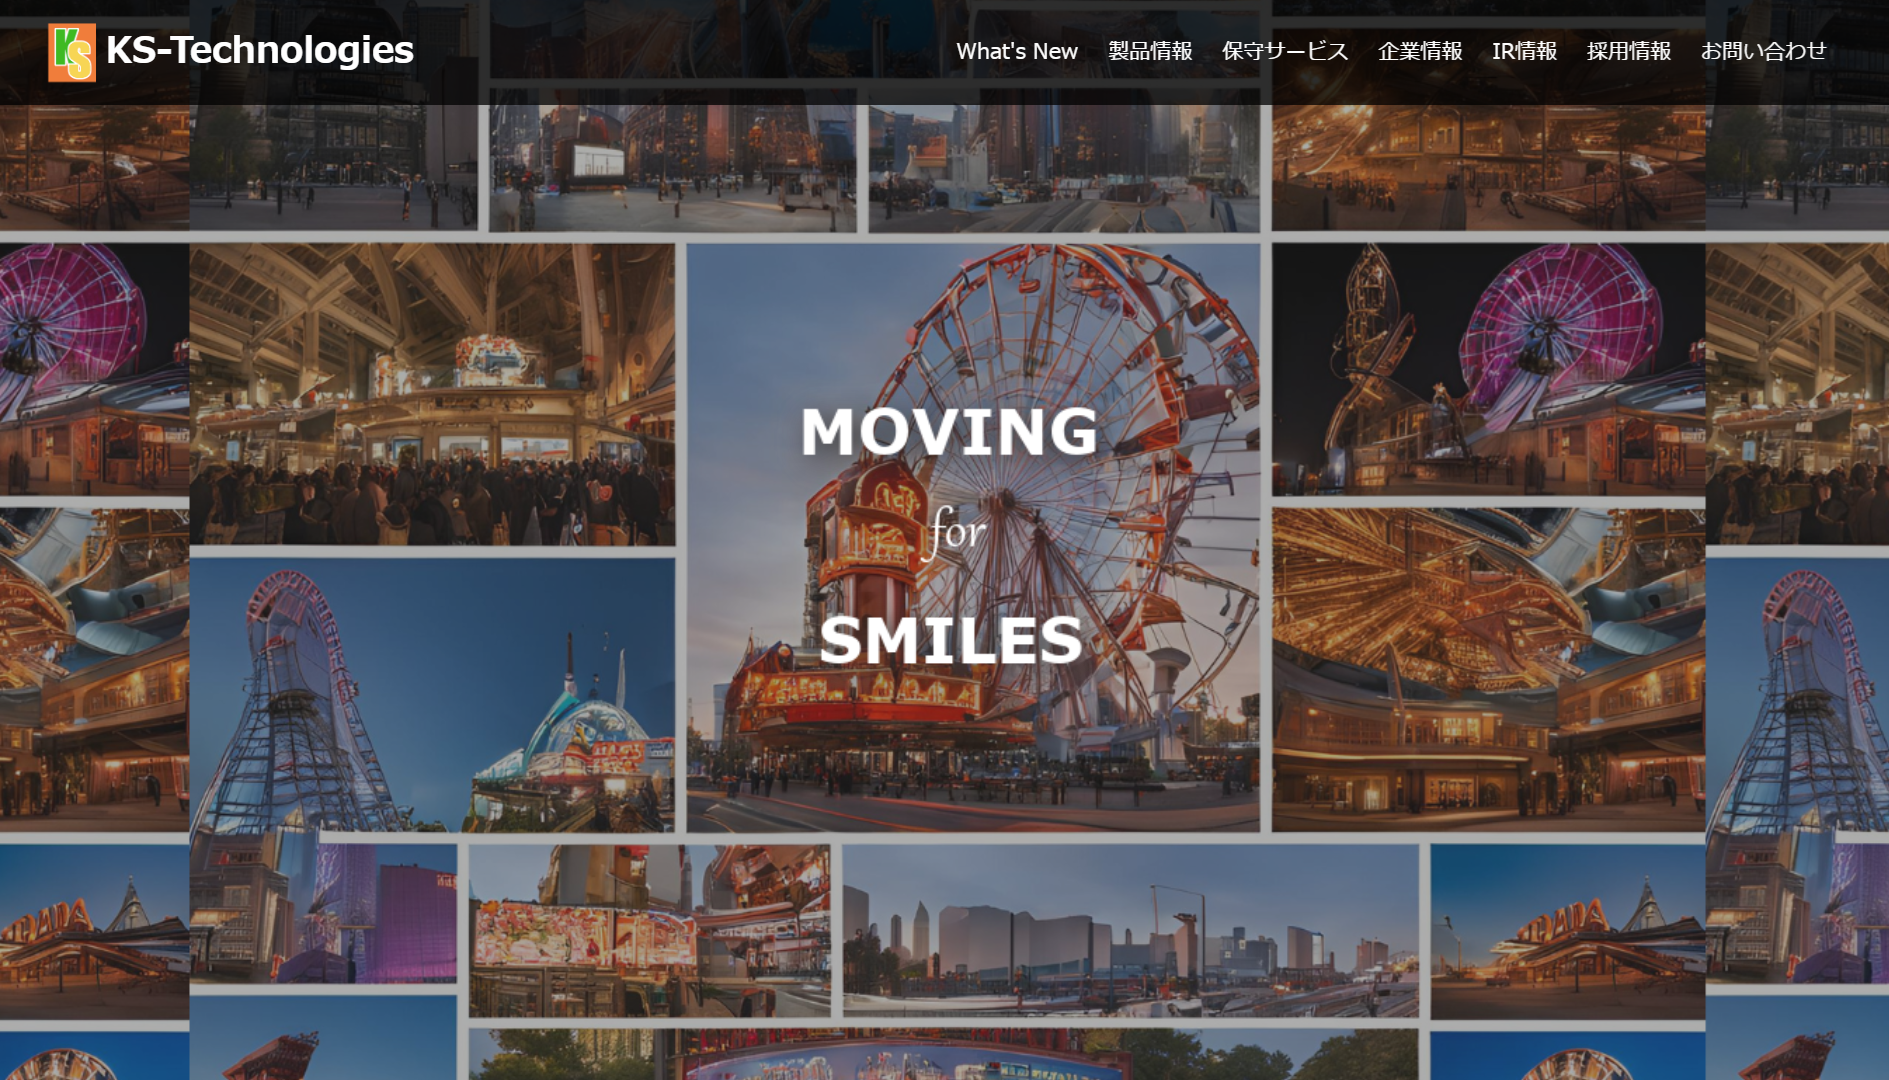Click the KS-Technologies site title text

pos(259,50)
